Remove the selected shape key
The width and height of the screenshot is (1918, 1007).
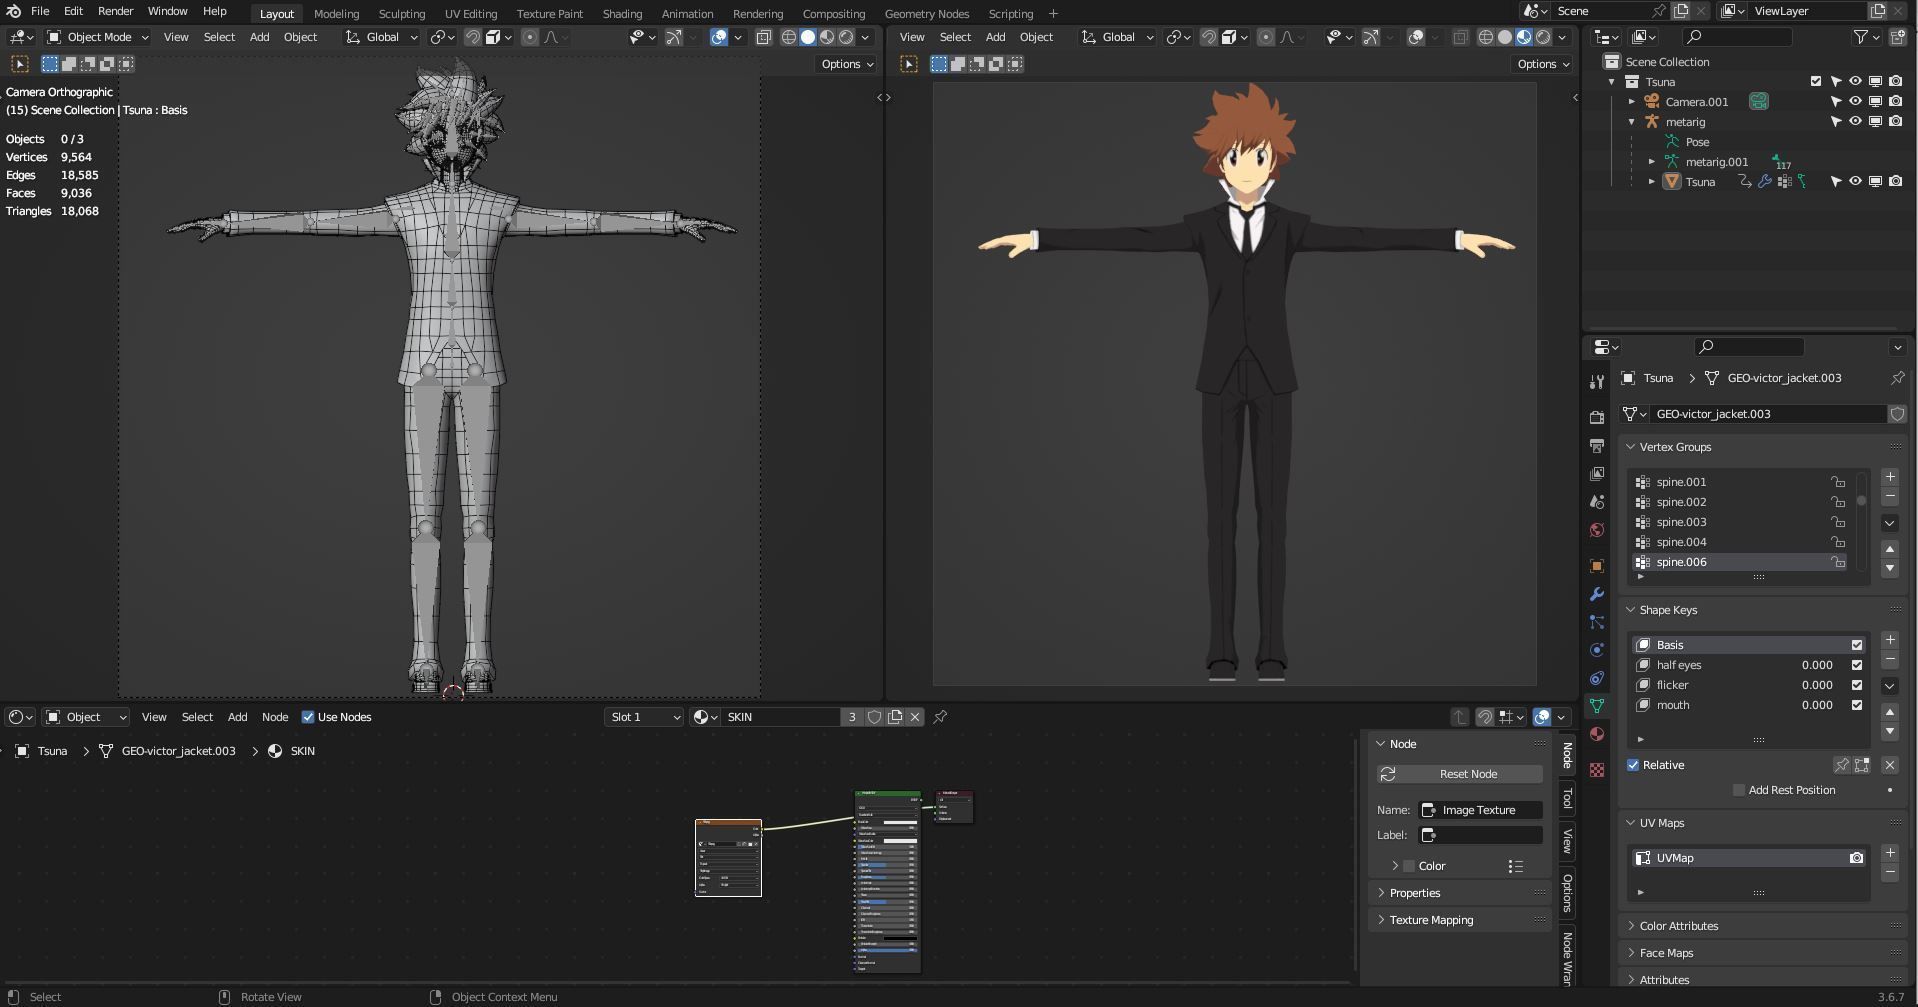pos(1890,660)
